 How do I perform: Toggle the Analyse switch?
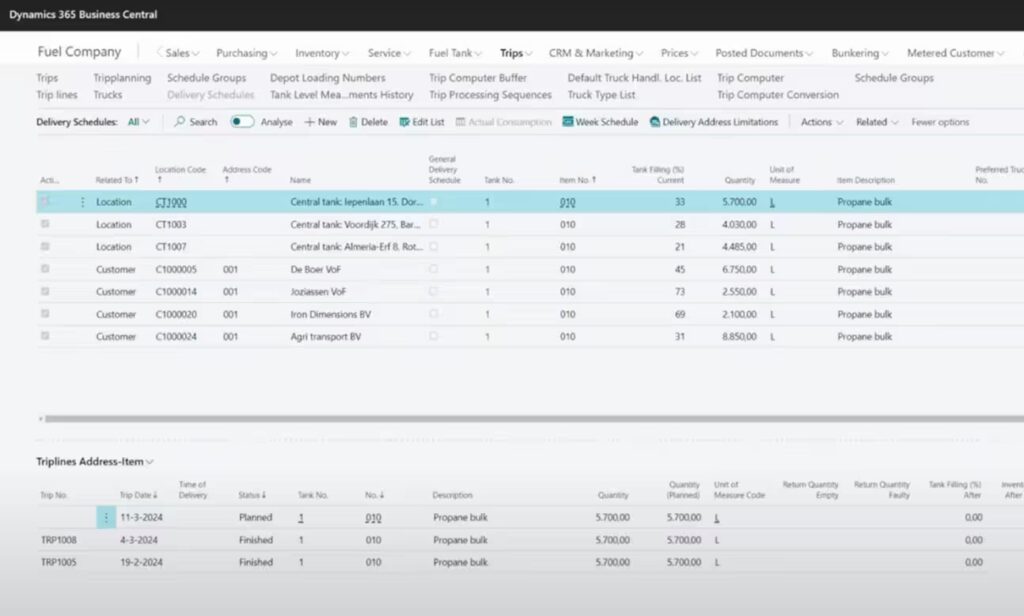click(x=242, y=122)
